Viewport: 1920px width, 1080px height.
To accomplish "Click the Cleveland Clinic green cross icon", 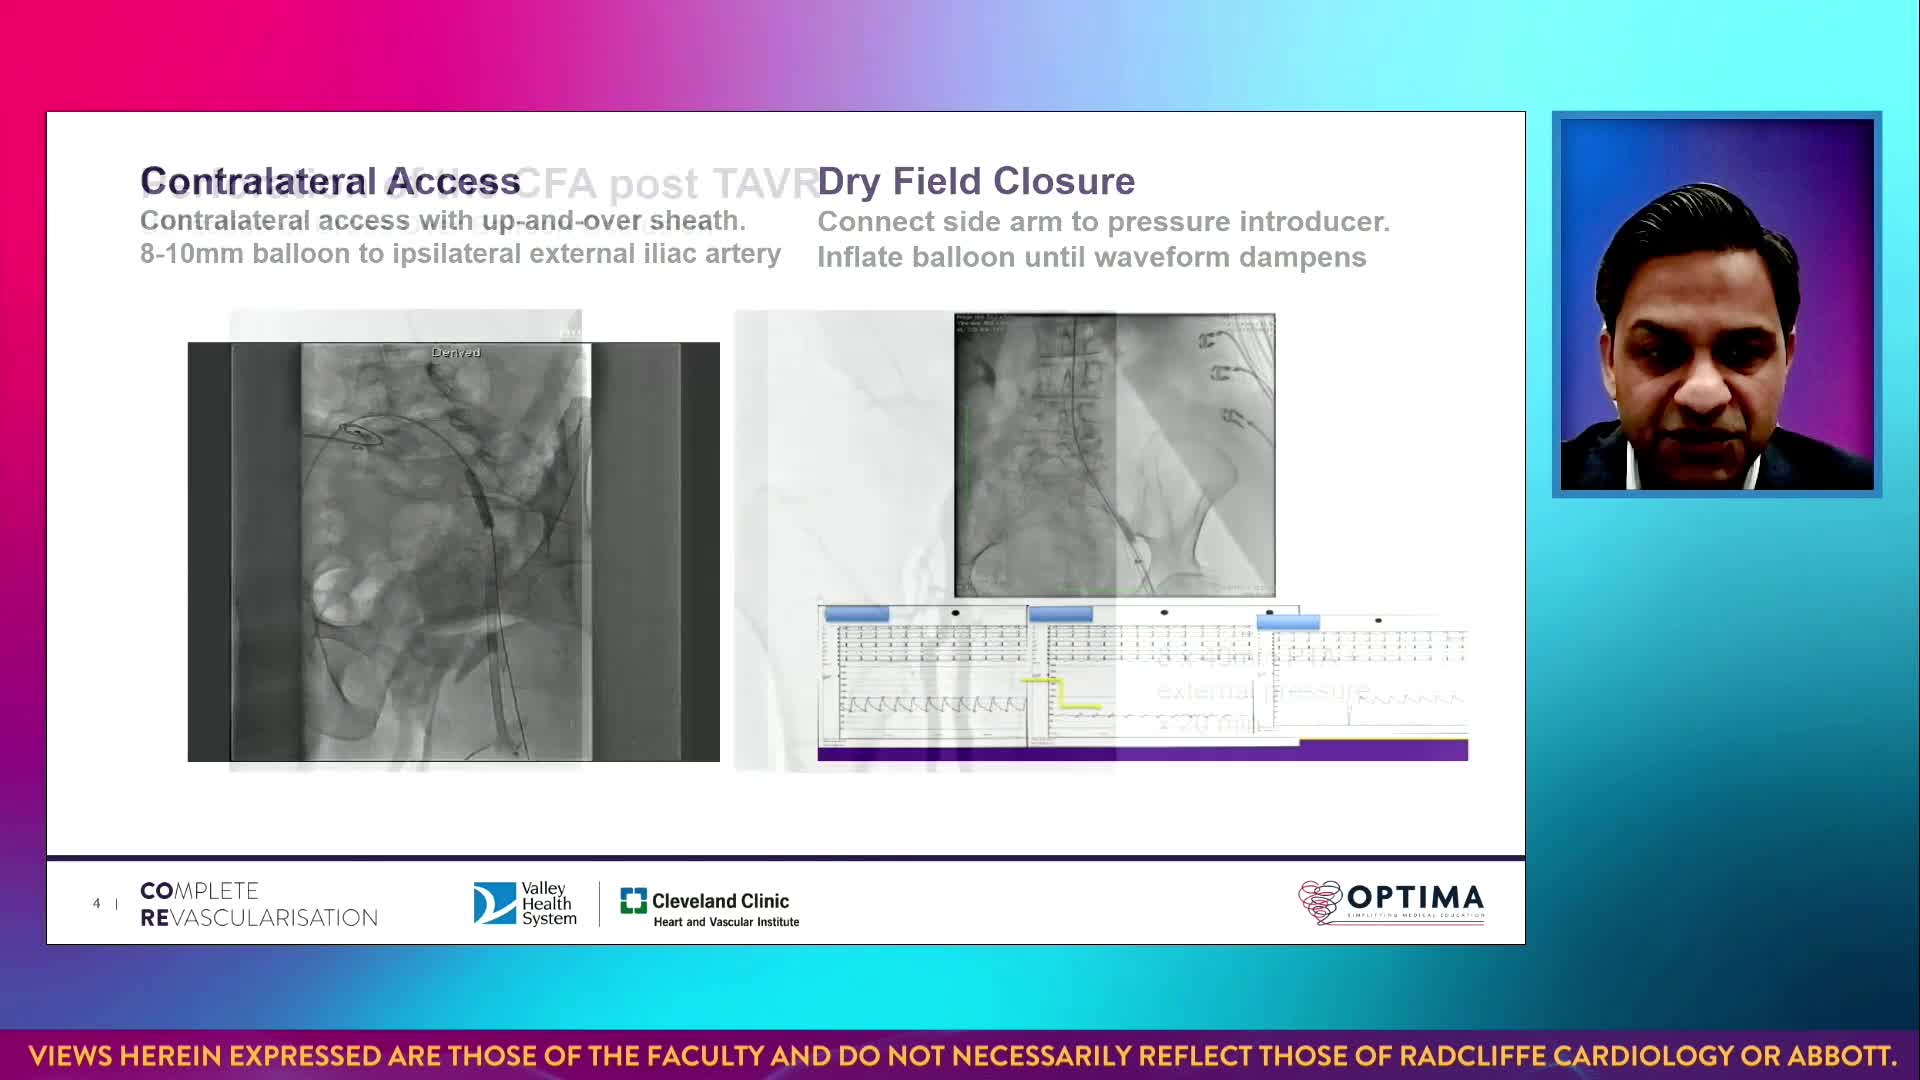I will pyautogui.click(x=633, y=901).
